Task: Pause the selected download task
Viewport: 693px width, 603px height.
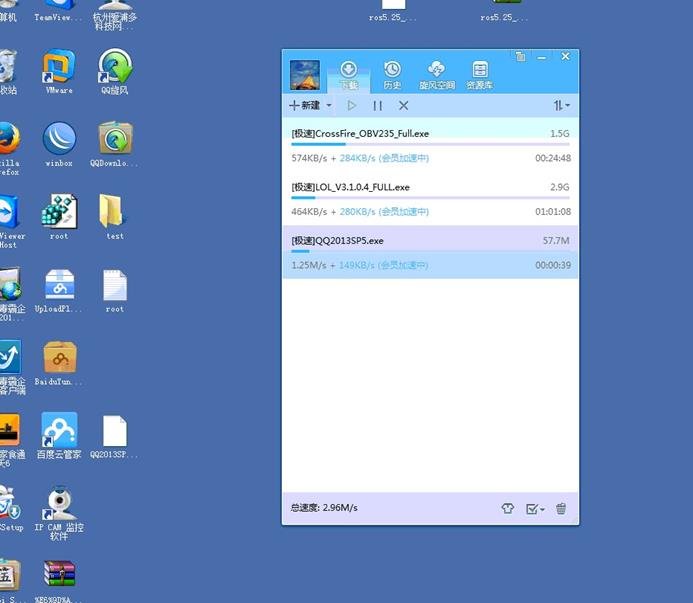Action: click(377, 106)
